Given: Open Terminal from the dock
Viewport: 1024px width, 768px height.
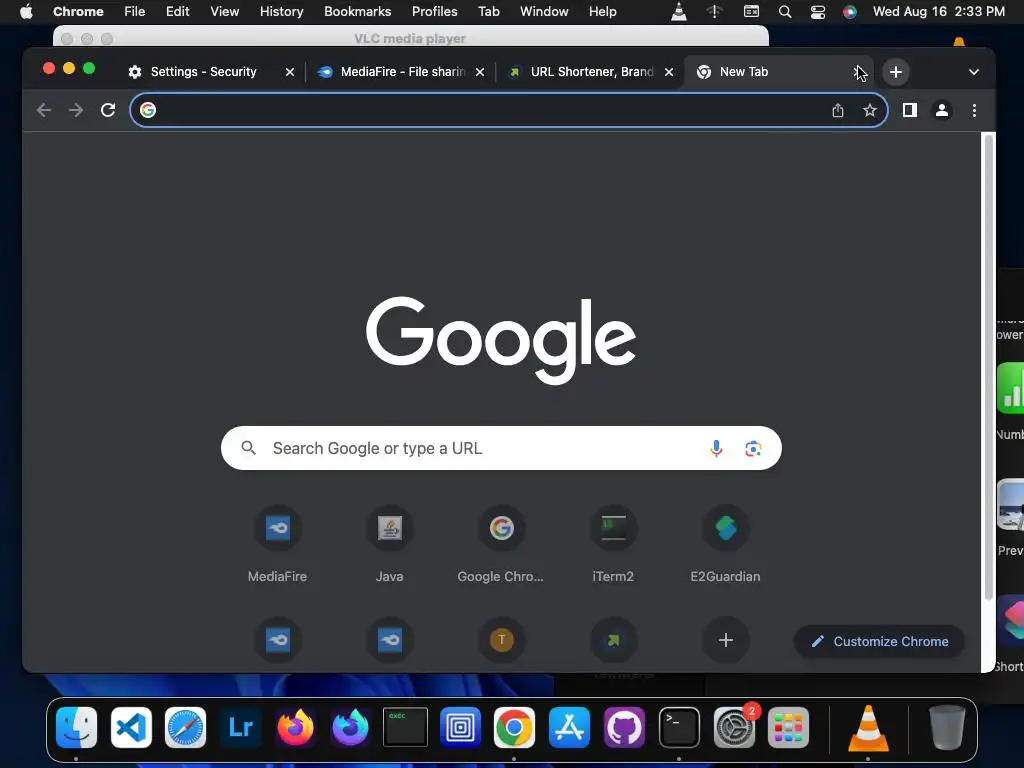Looking at the screenshot, I should pyautogui.click(x=679, y=728).
